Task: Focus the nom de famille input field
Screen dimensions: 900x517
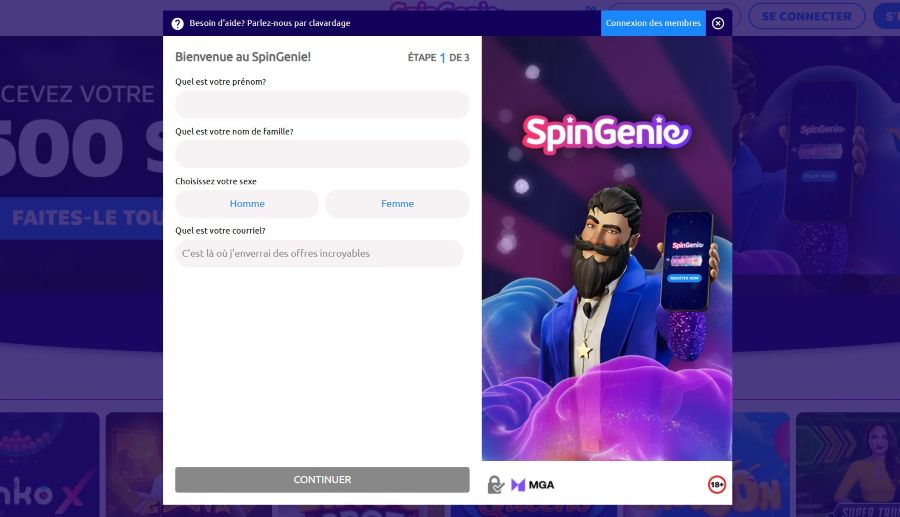Action: [322, 154]
